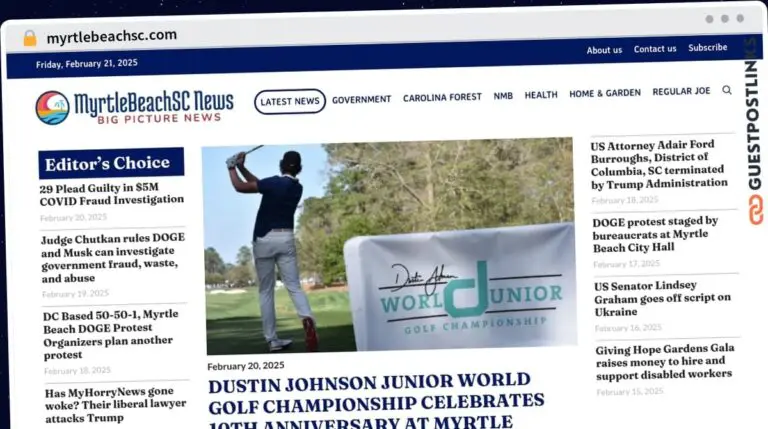Open the MyrtleBeachSC News logo

click(x=134, y=107)
